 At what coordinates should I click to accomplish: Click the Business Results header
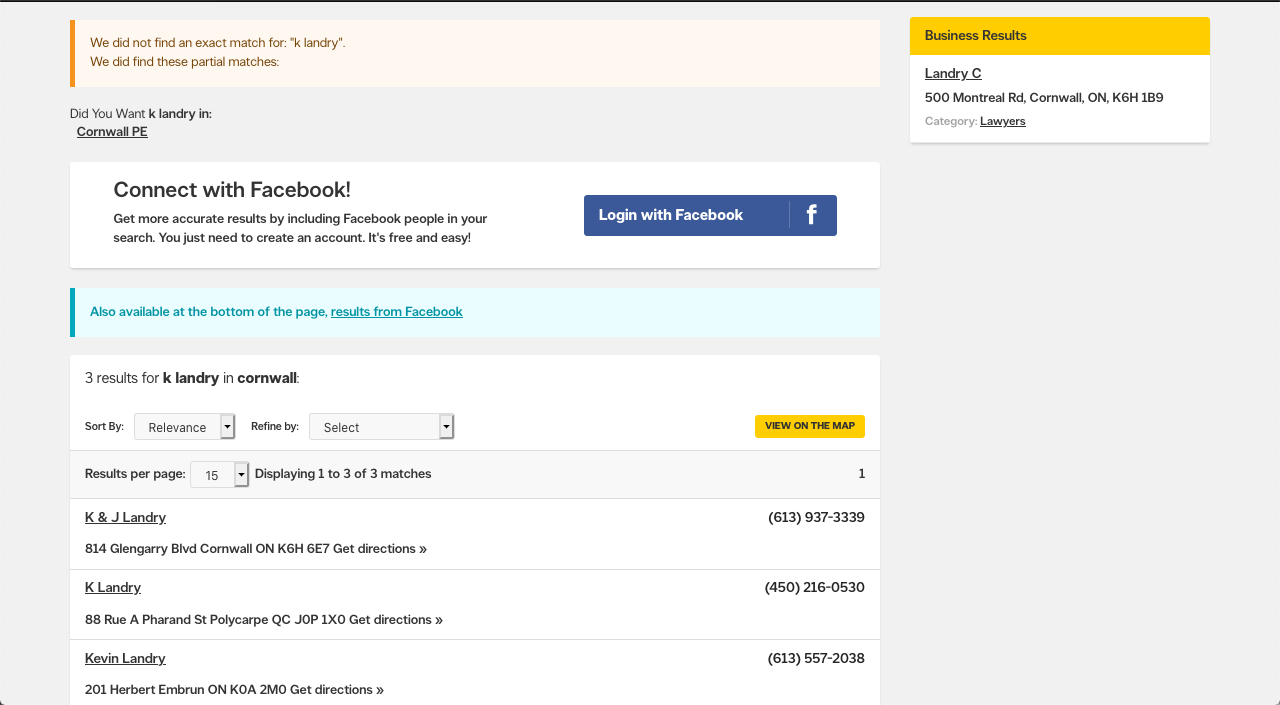click(x=1060, y=36)
